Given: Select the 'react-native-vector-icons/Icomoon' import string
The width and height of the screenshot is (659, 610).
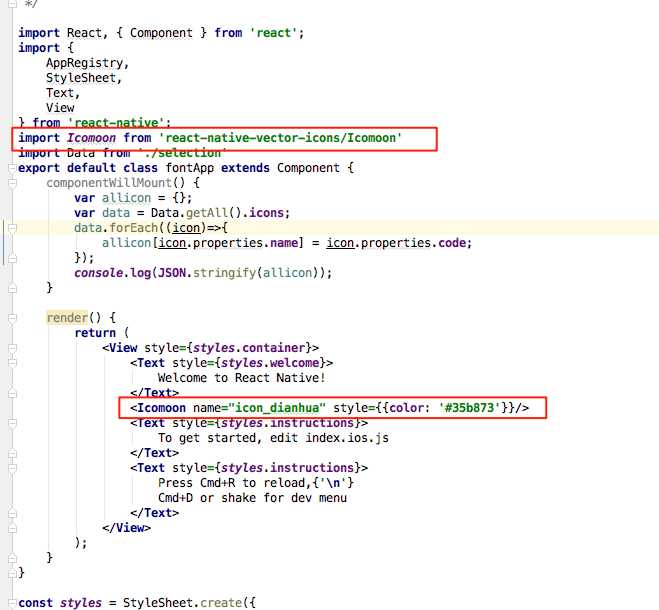Looking at the screenshot, I should pyautogui.click(x=280, y=138).
